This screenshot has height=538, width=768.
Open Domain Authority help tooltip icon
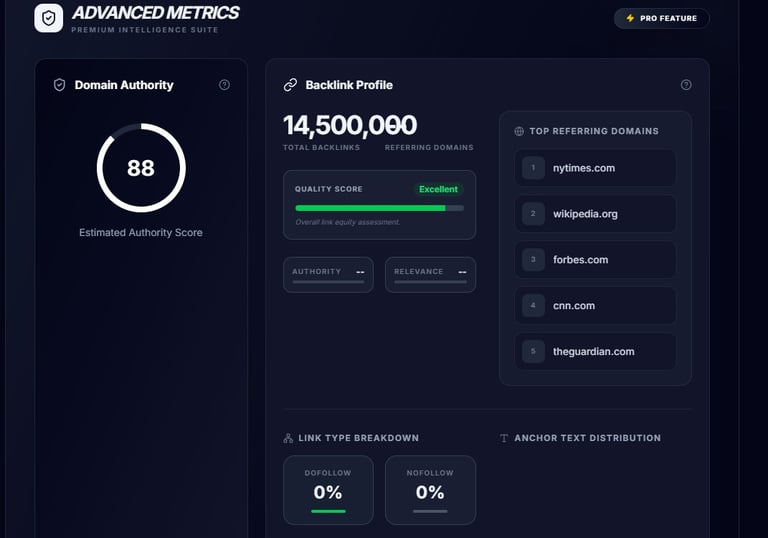click(224, 85)
